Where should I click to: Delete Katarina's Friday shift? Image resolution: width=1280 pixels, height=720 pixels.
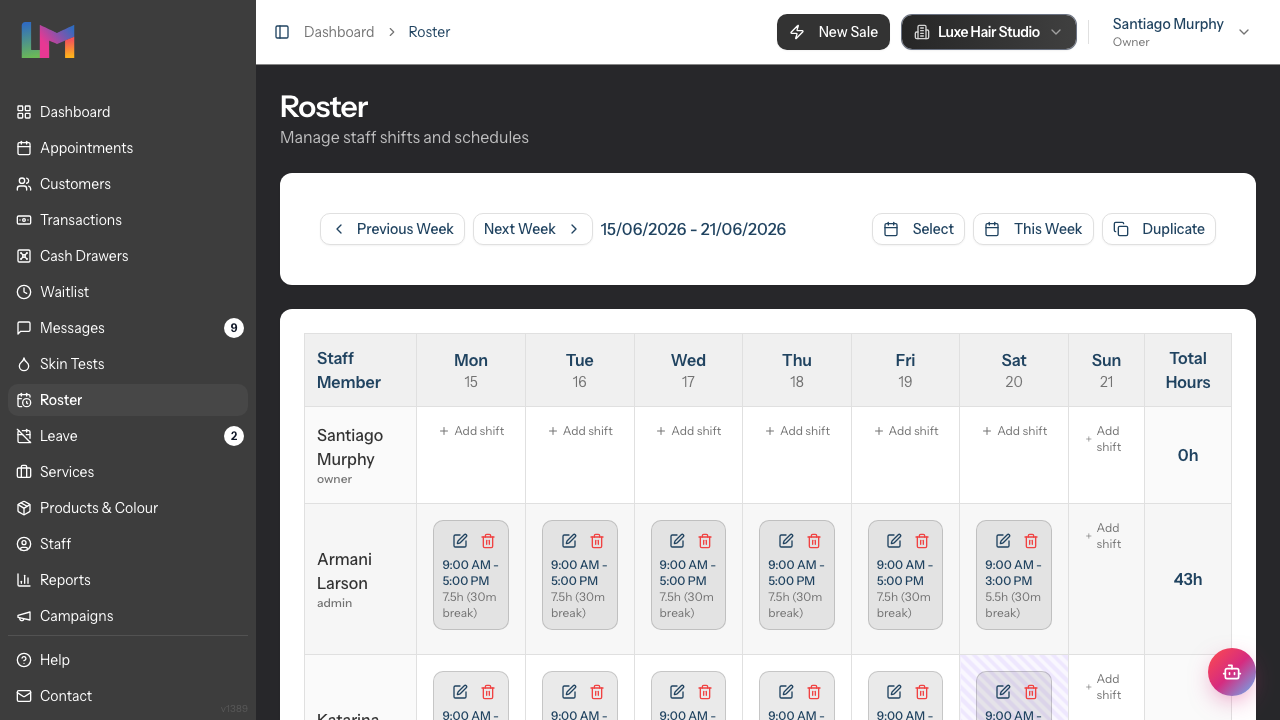(922, 692)
